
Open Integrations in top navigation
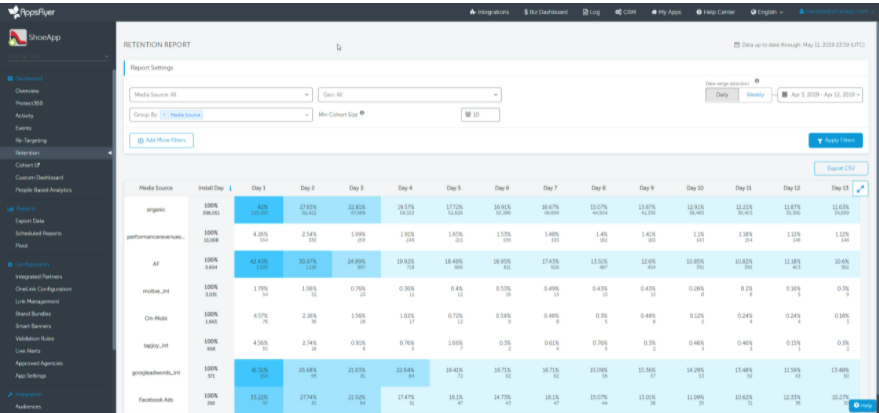tap(489, 12)
